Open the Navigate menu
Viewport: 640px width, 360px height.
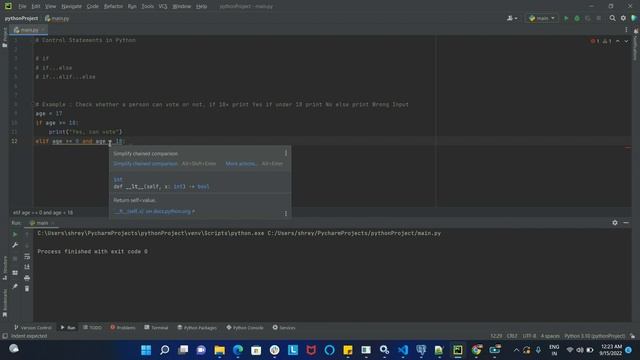[71, 7]
